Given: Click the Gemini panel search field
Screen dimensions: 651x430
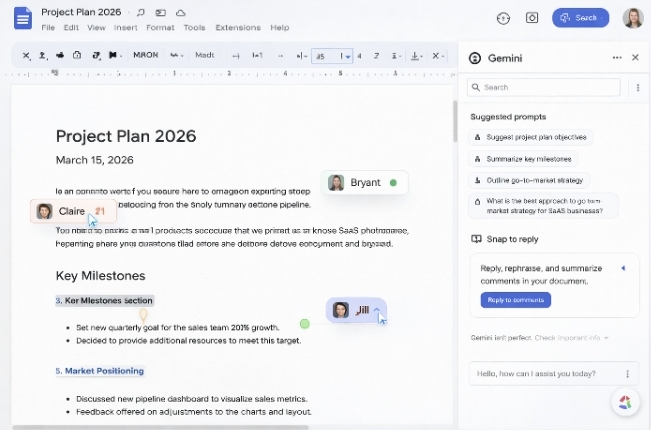Looking at the screenshot, I should (548, 88).
